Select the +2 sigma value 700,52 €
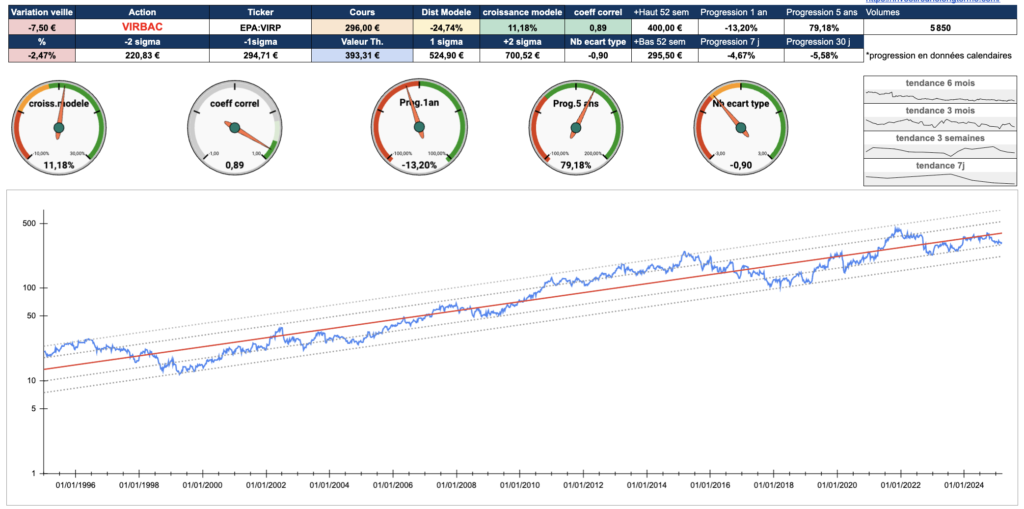 (521, 56)
